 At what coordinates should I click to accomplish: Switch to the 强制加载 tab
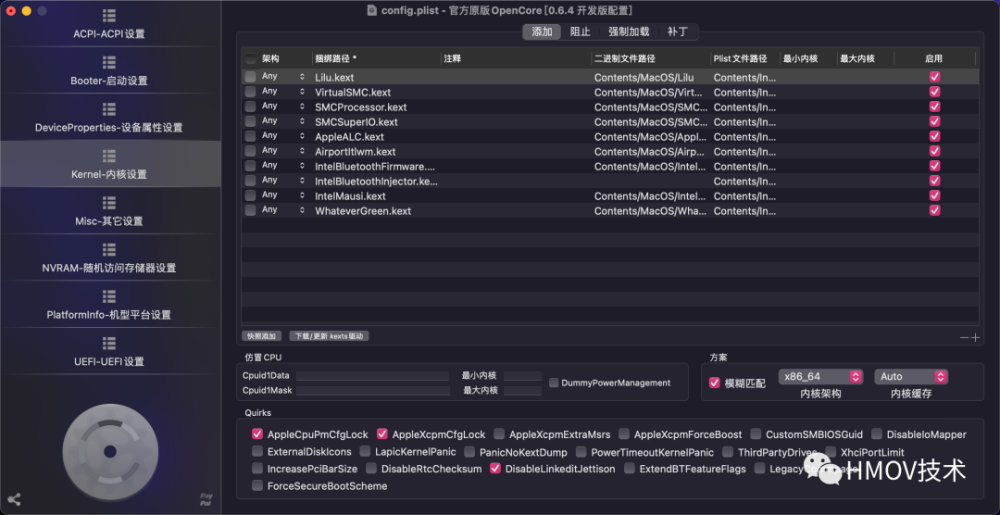(x=628, y=32)
